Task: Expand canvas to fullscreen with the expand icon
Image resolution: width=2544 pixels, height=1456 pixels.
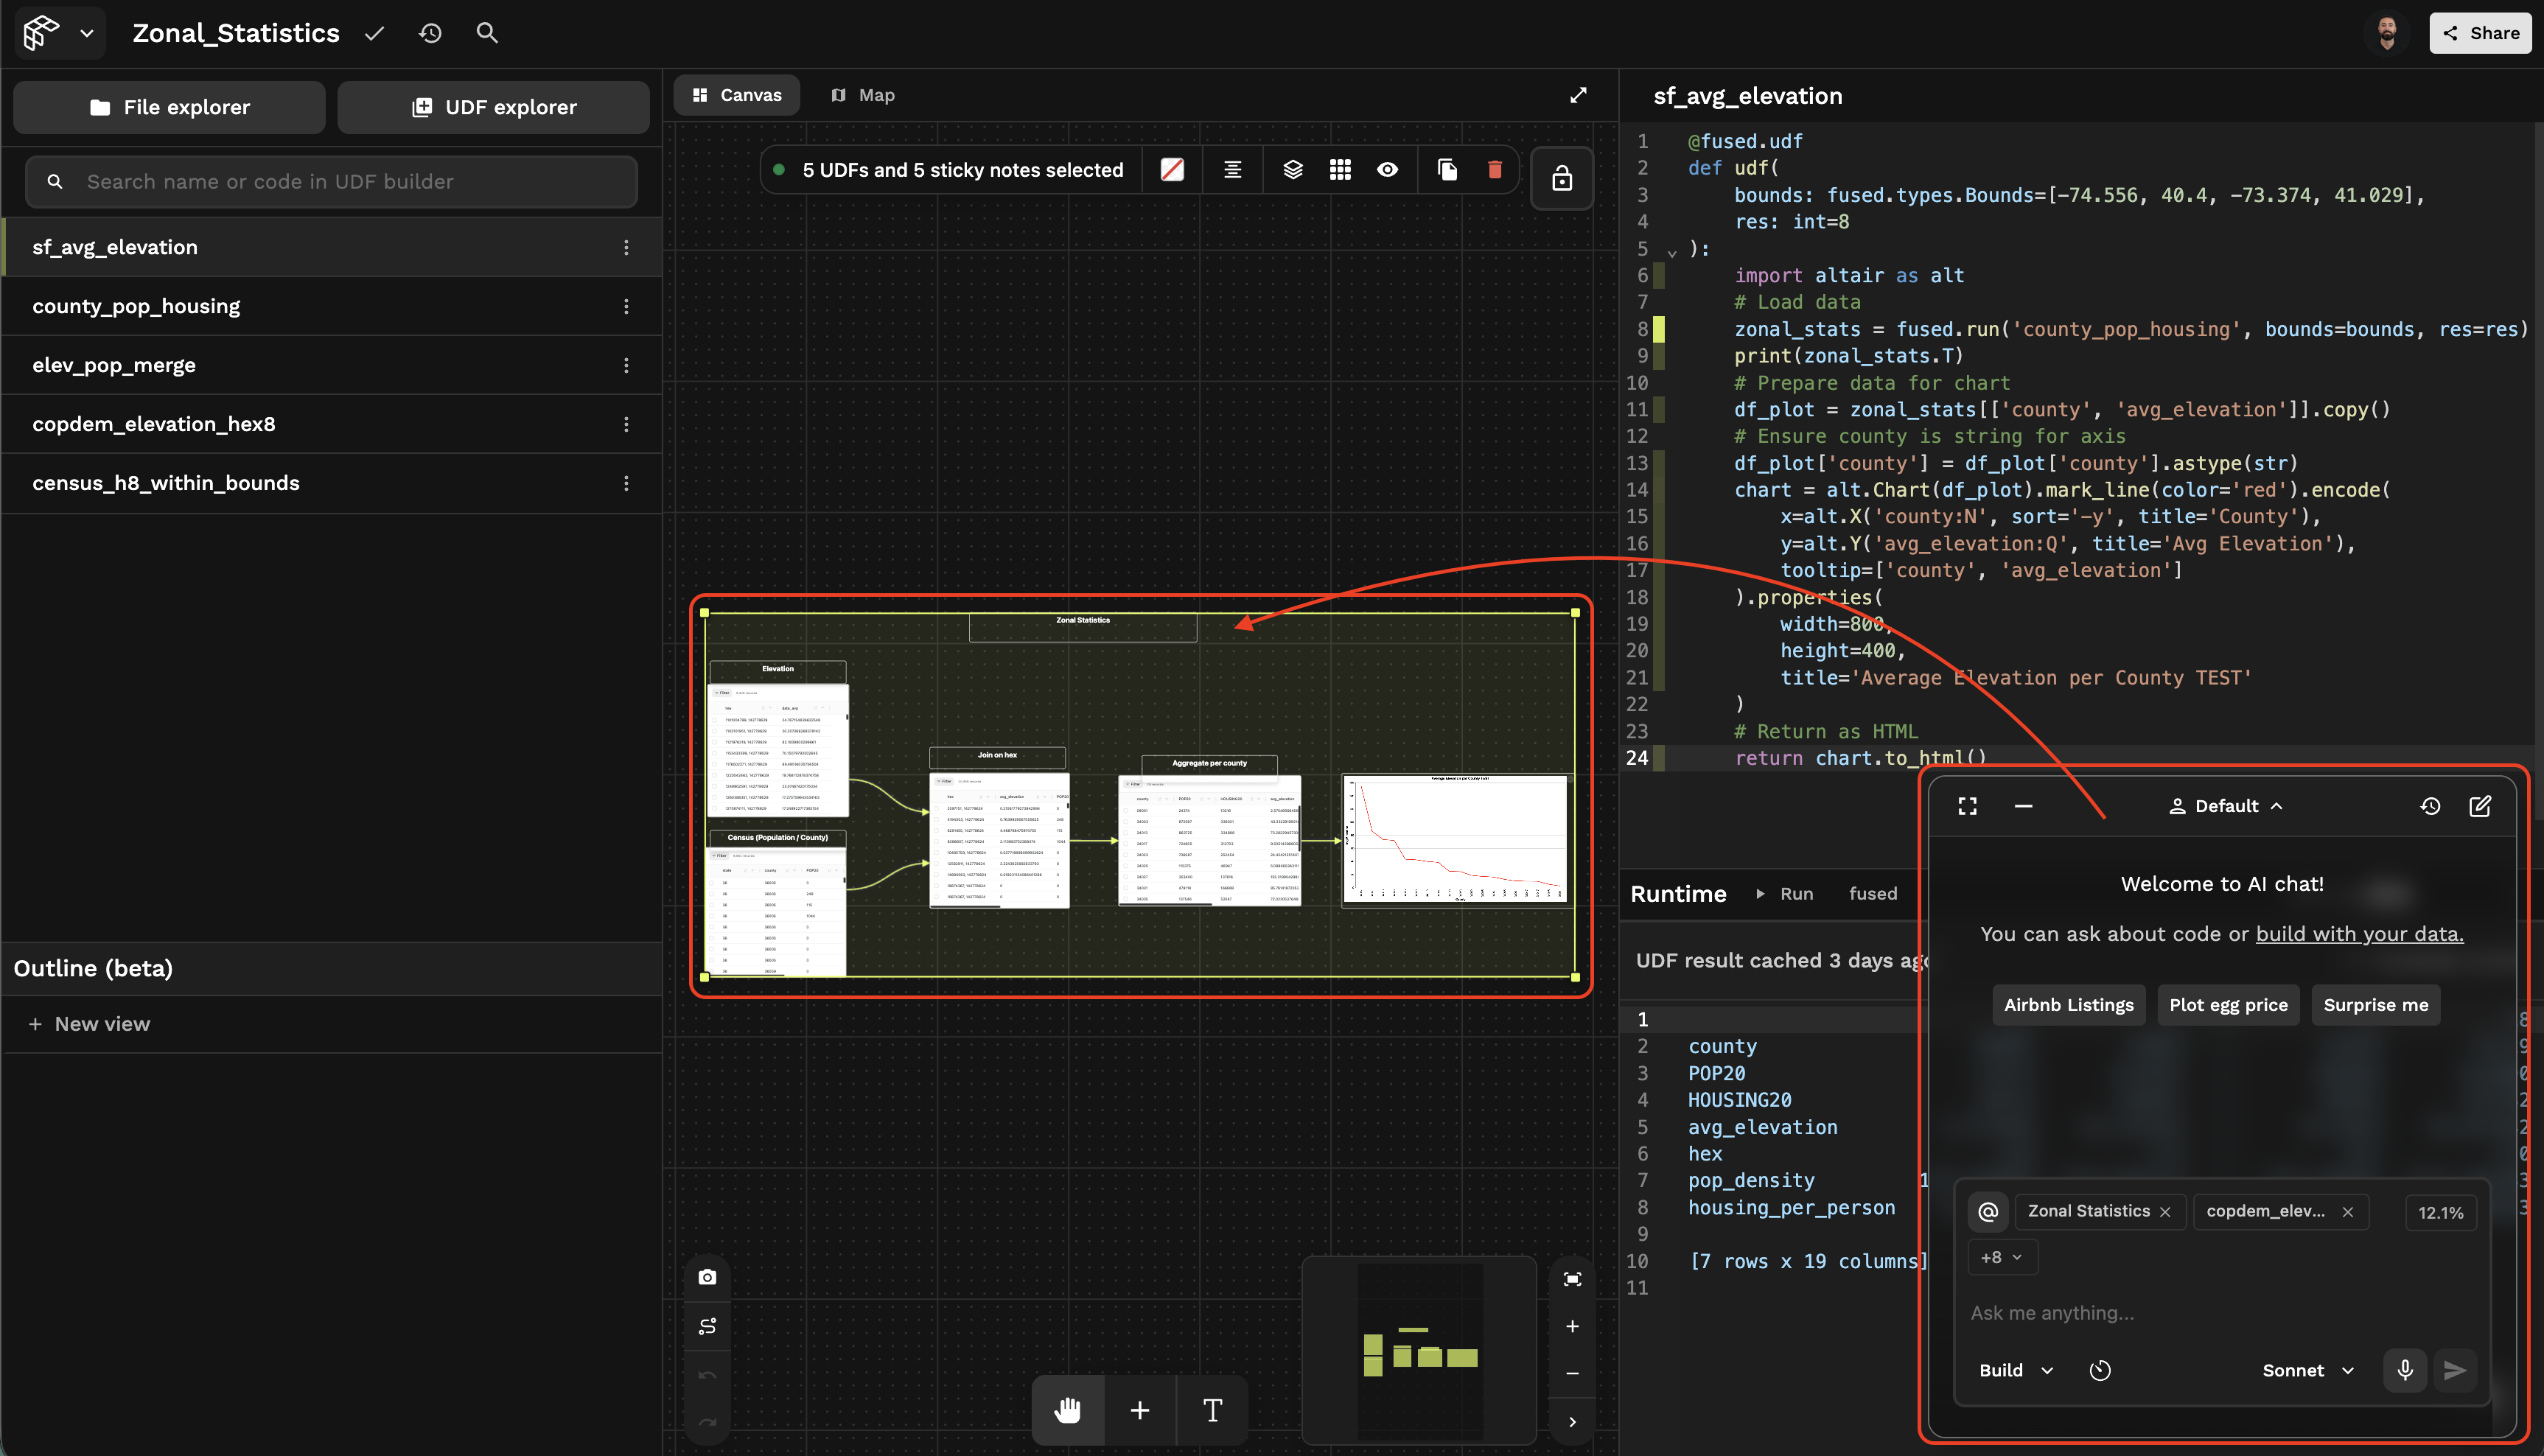Action: point(1578,94)
